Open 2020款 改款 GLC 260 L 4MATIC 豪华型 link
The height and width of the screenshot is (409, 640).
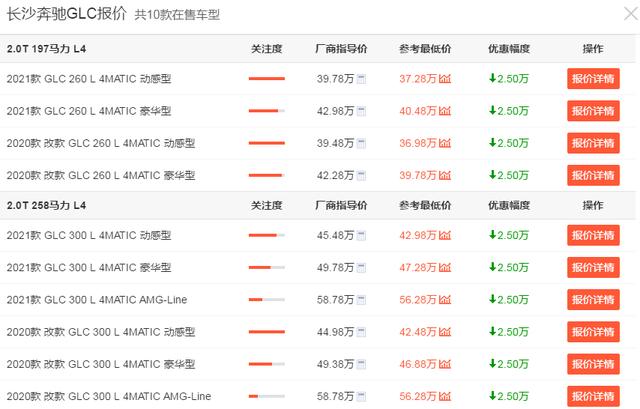pos(101,176)
